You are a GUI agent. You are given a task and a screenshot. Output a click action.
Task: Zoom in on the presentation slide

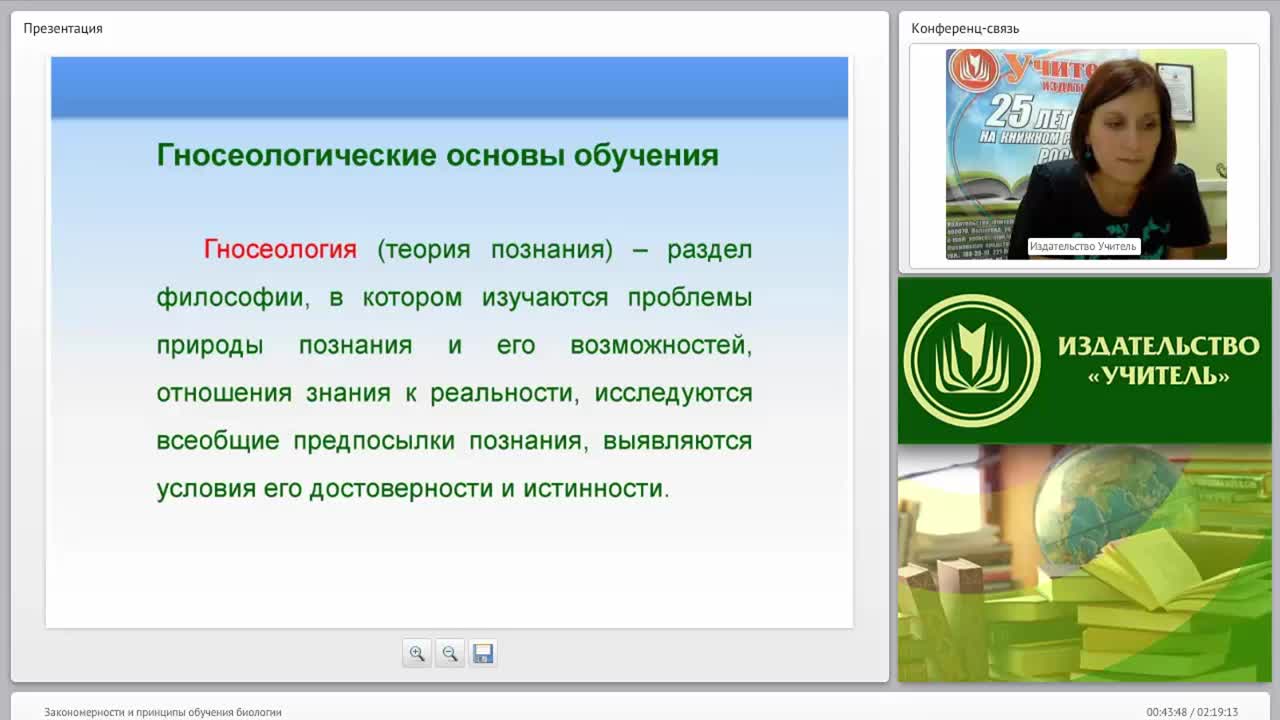417,653
